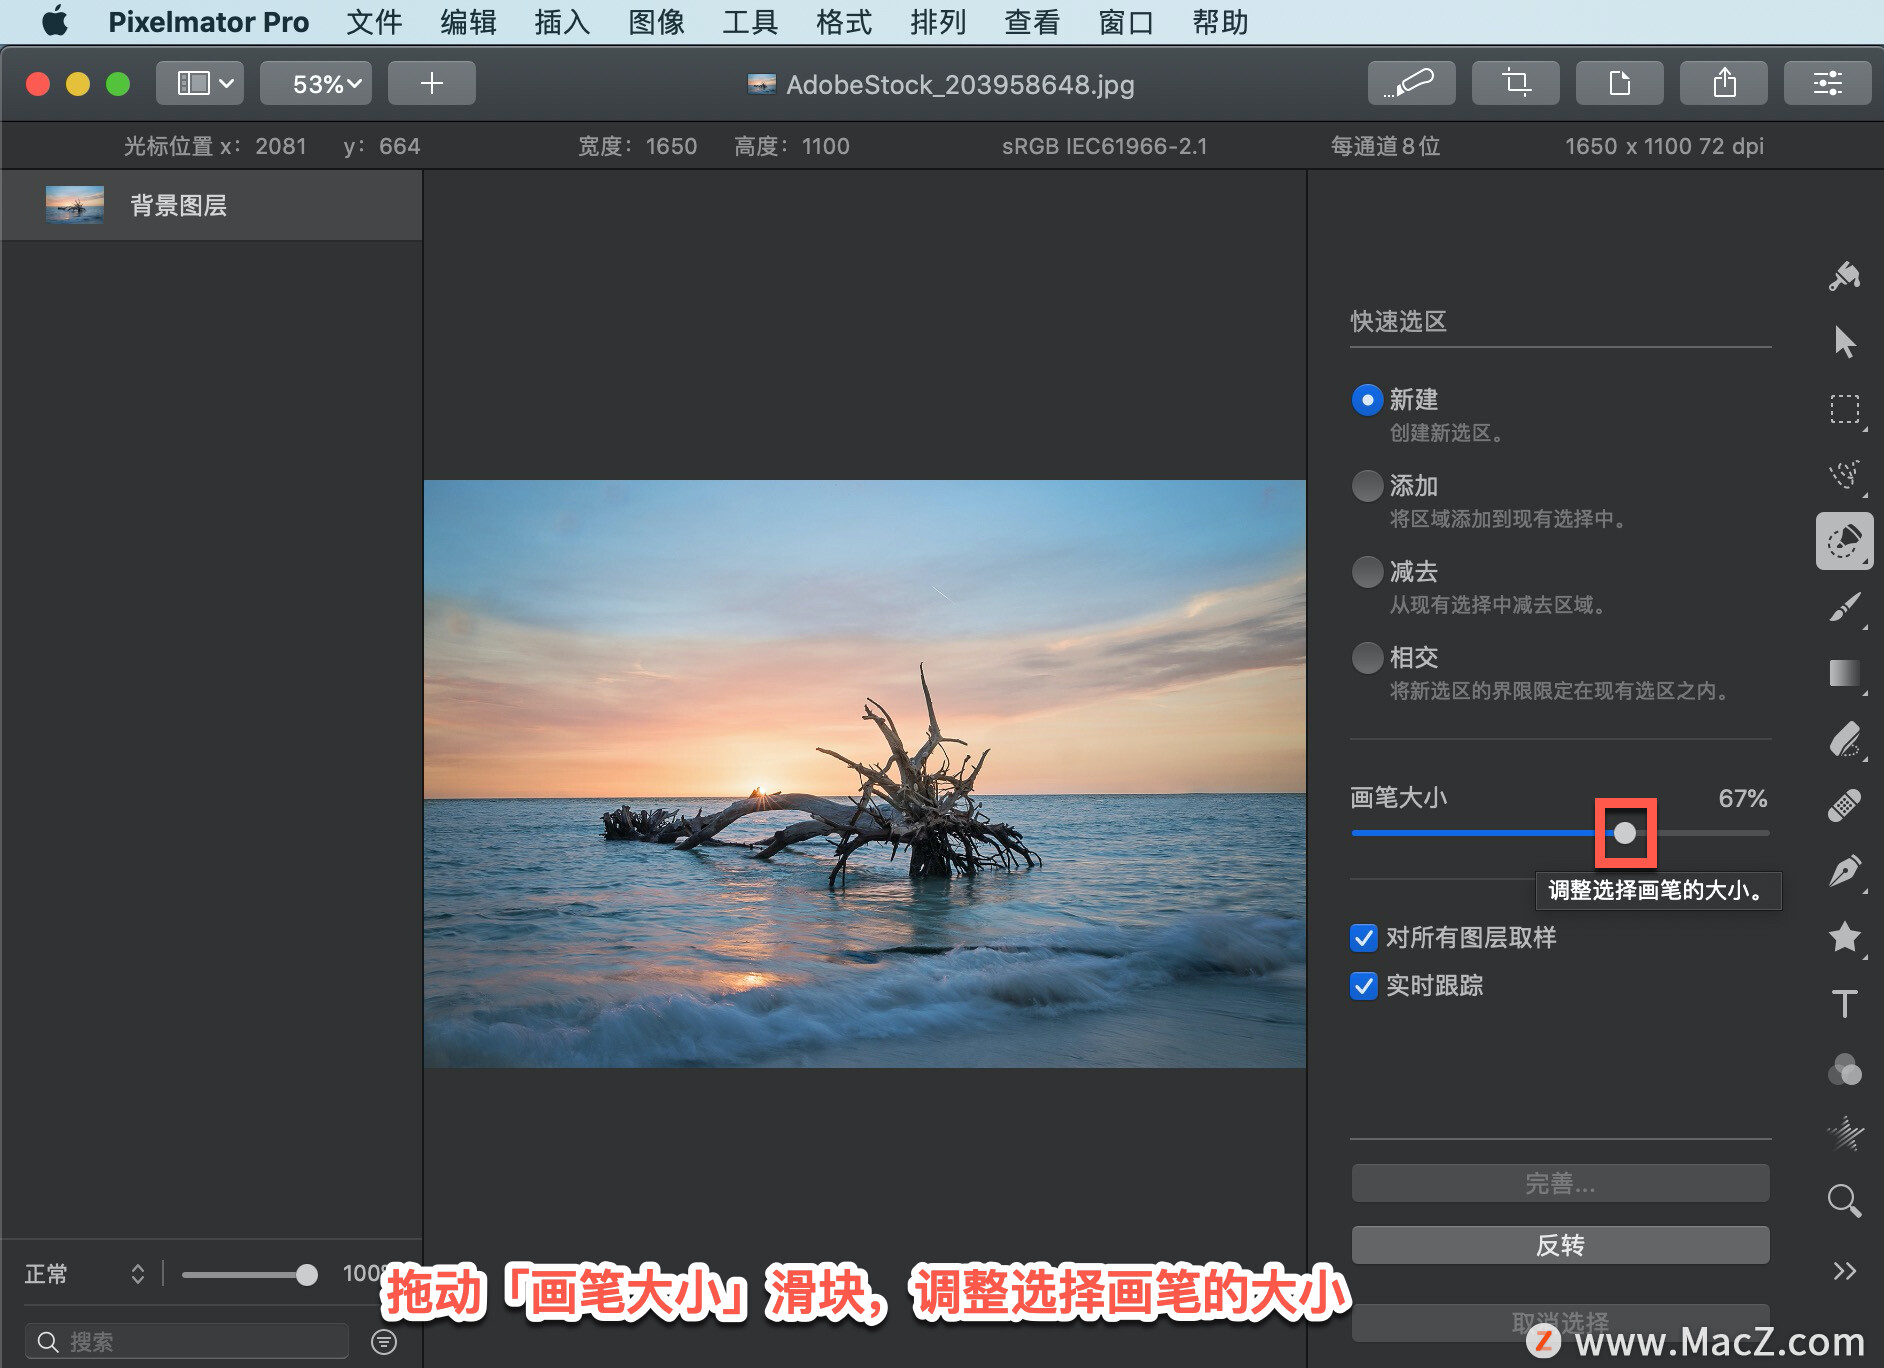Select the rectangular selection tool
The height and width of the screenshot is (1368, 1884).
pyautogui.click(x=1846, y=410)
